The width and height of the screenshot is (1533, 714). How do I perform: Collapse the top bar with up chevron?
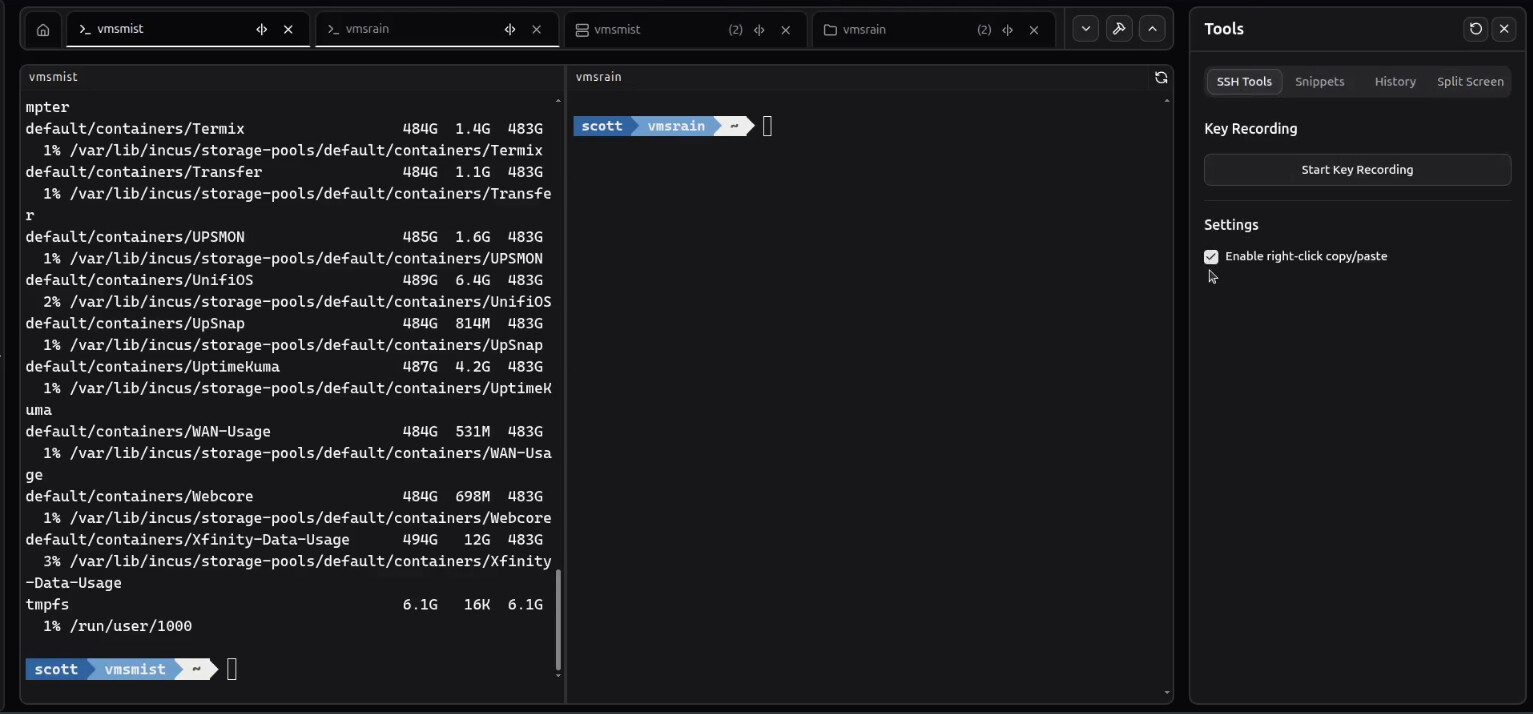pyautogui.click(x=1152, y=29)
